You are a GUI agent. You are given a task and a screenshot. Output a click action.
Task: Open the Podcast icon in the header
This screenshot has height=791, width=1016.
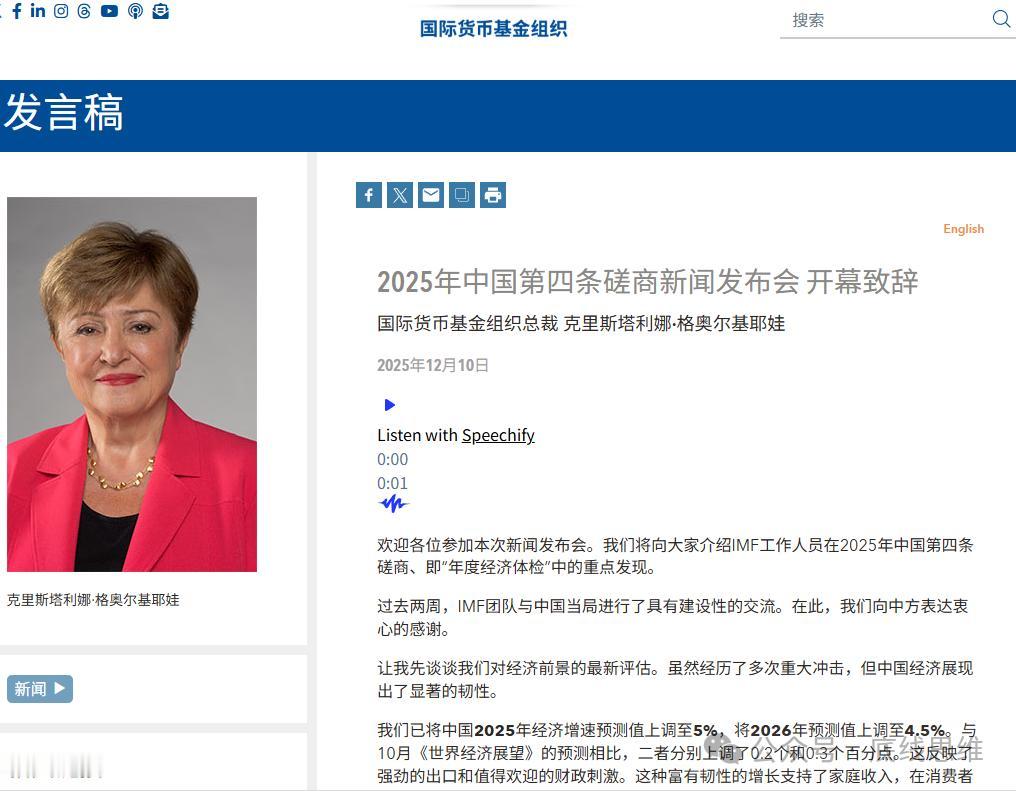(135, 11)
